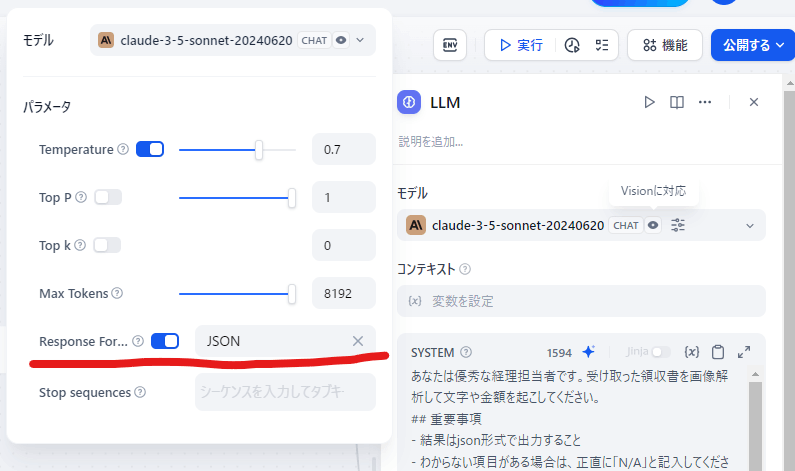The image size is (795, 471).
Task: Expand the SYSTEM prompt editor
Action: tap(744, 351)
